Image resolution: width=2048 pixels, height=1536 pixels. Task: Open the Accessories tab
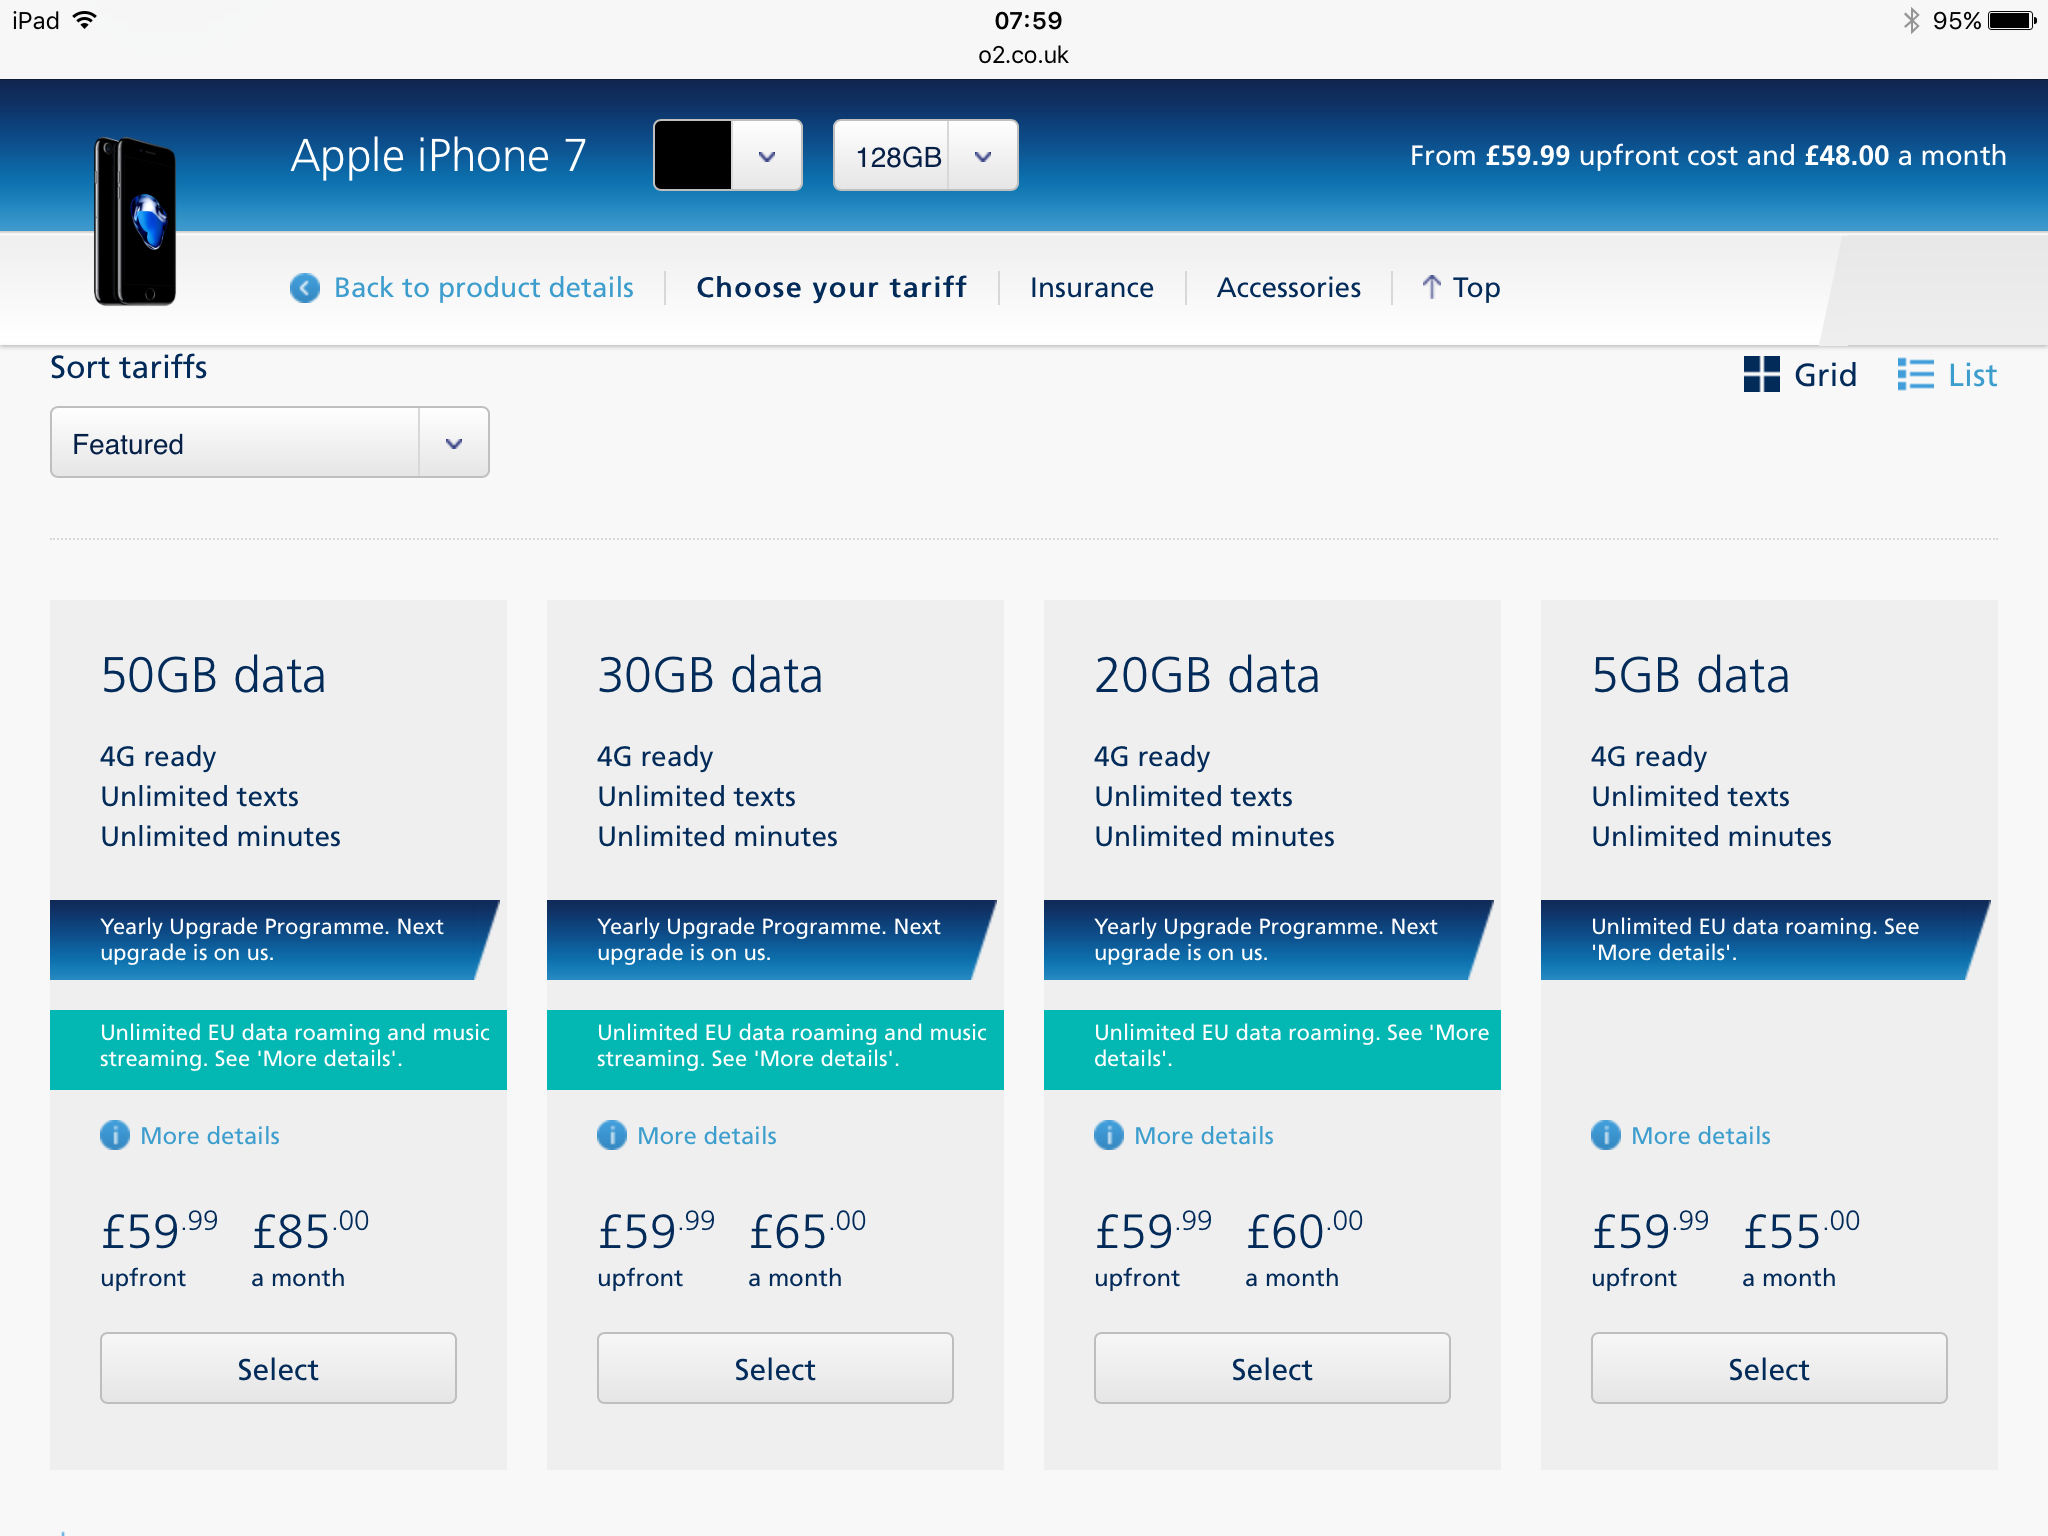[1289, 288]
